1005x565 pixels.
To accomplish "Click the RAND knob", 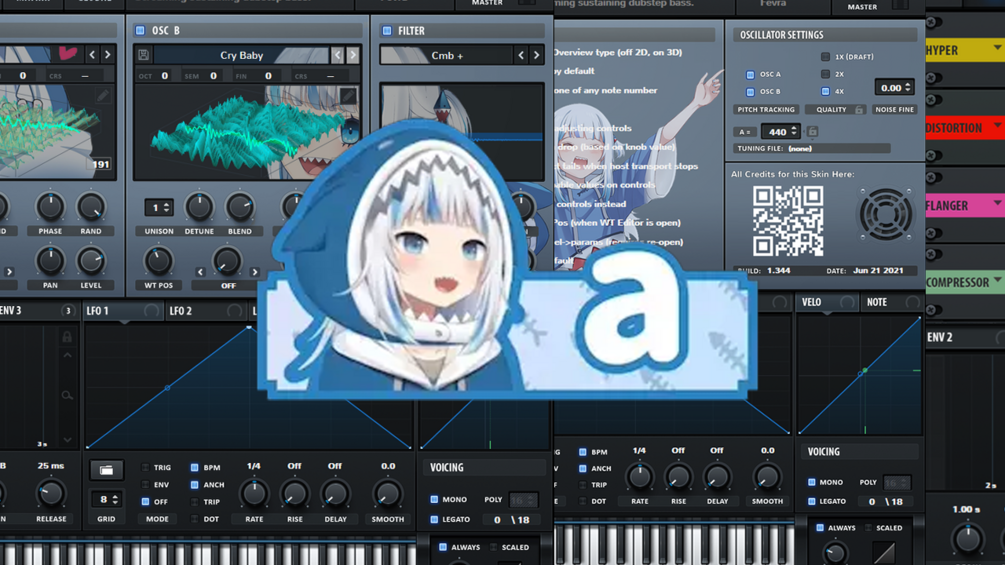I will (91, 207).
